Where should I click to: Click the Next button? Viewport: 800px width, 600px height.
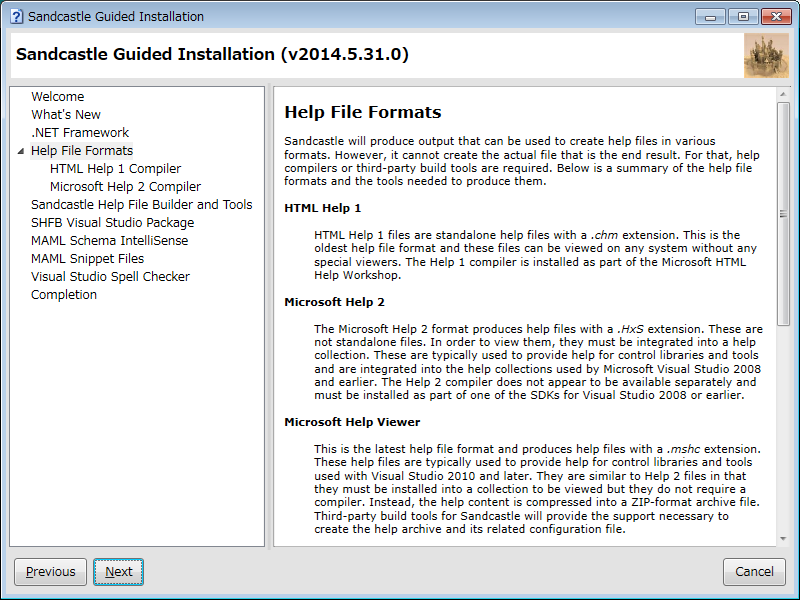tap(118, 572)
